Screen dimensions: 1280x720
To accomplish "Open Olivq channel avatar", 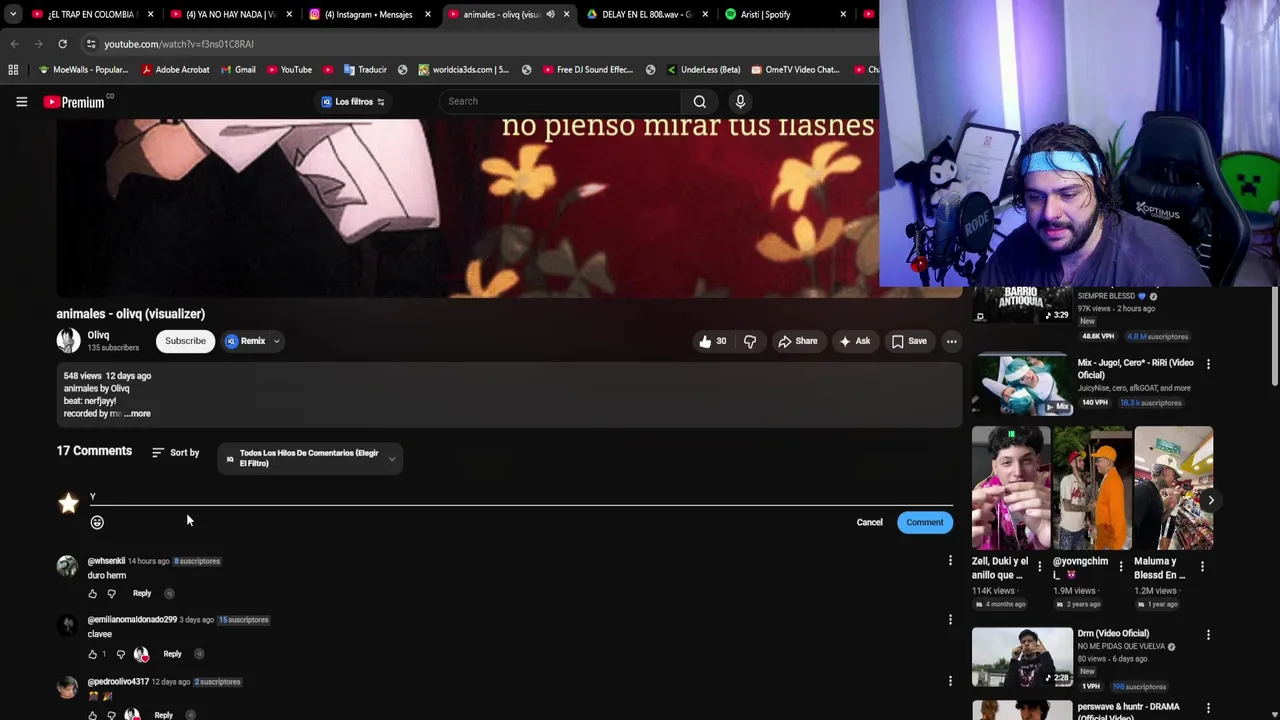I will tap(68, 341).
